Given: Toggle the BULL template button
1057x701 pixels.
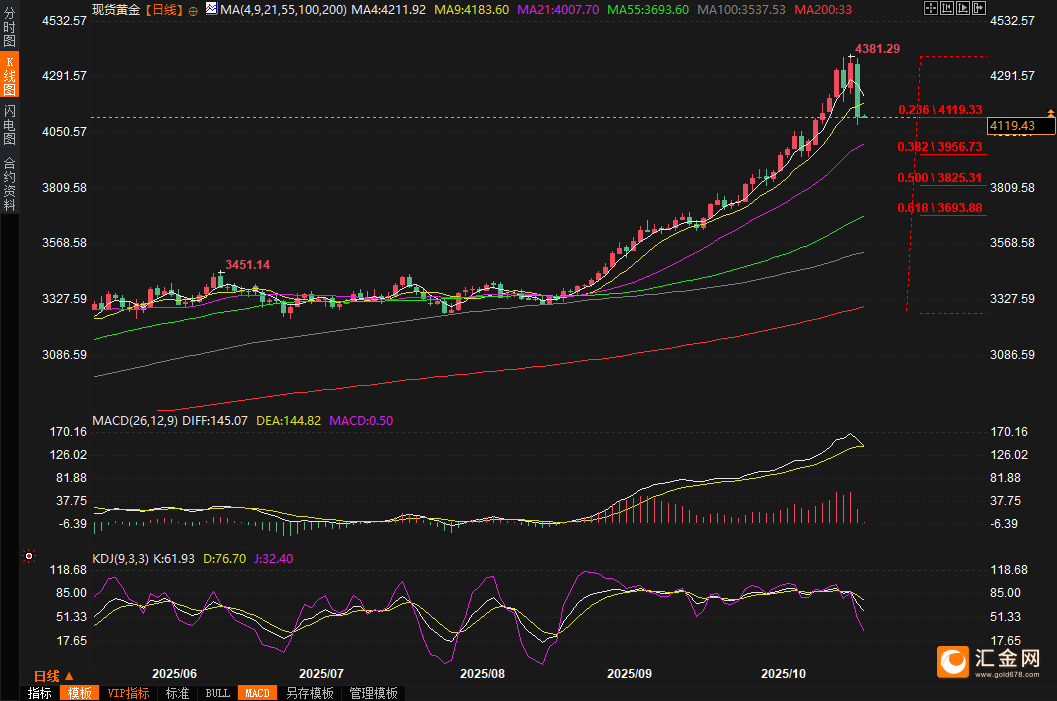Looking at the screenshot, I should pos(217,693).
